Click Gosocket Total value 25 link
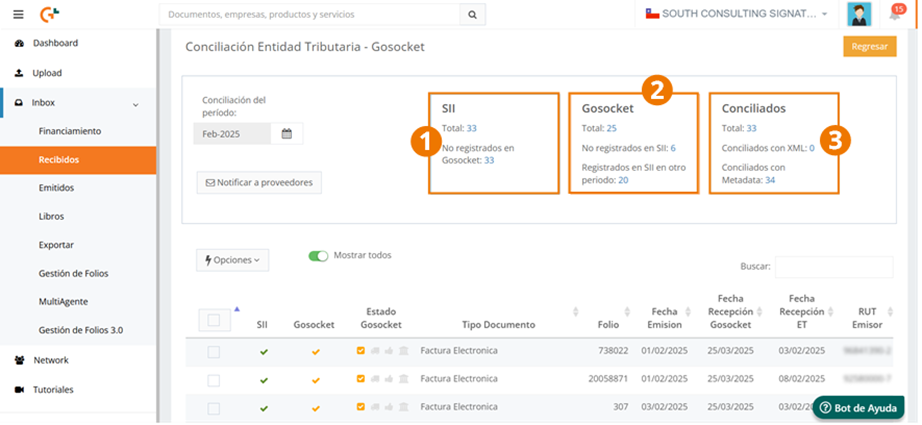The width and height of the screenshot is (922, 425). [x=612, y=128]
